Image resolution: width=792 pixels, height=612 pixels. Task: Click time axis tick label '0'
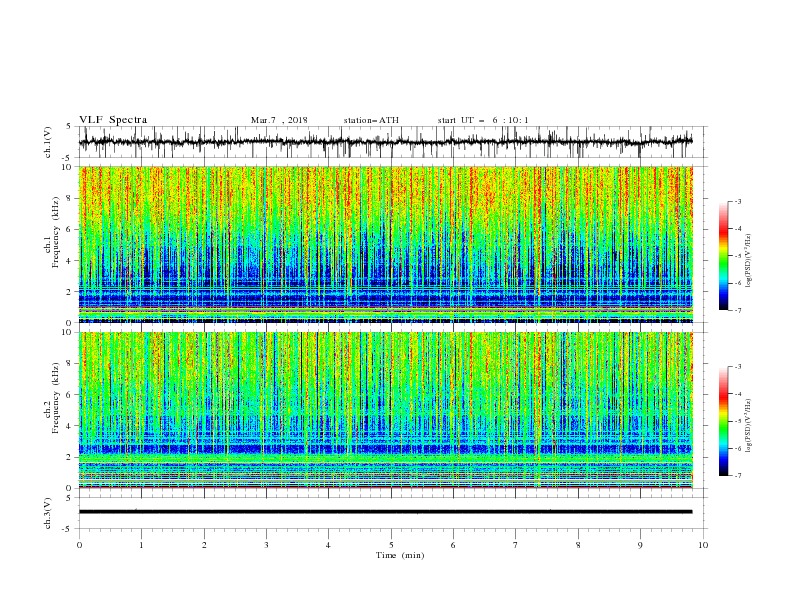click(79, 545)
